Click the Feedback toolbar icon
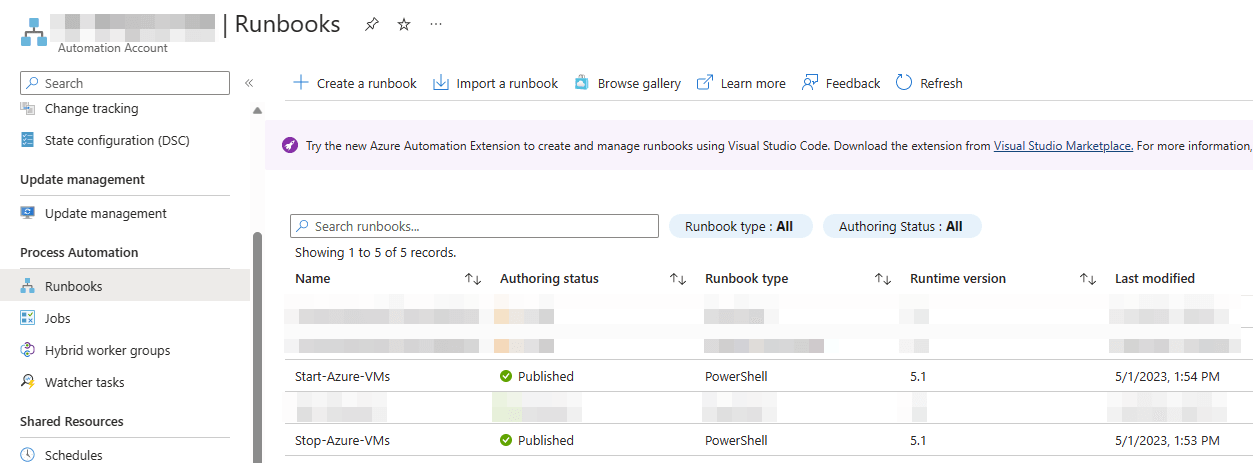The width and height of the screenshot is (1253, 463). click(810, 83)
